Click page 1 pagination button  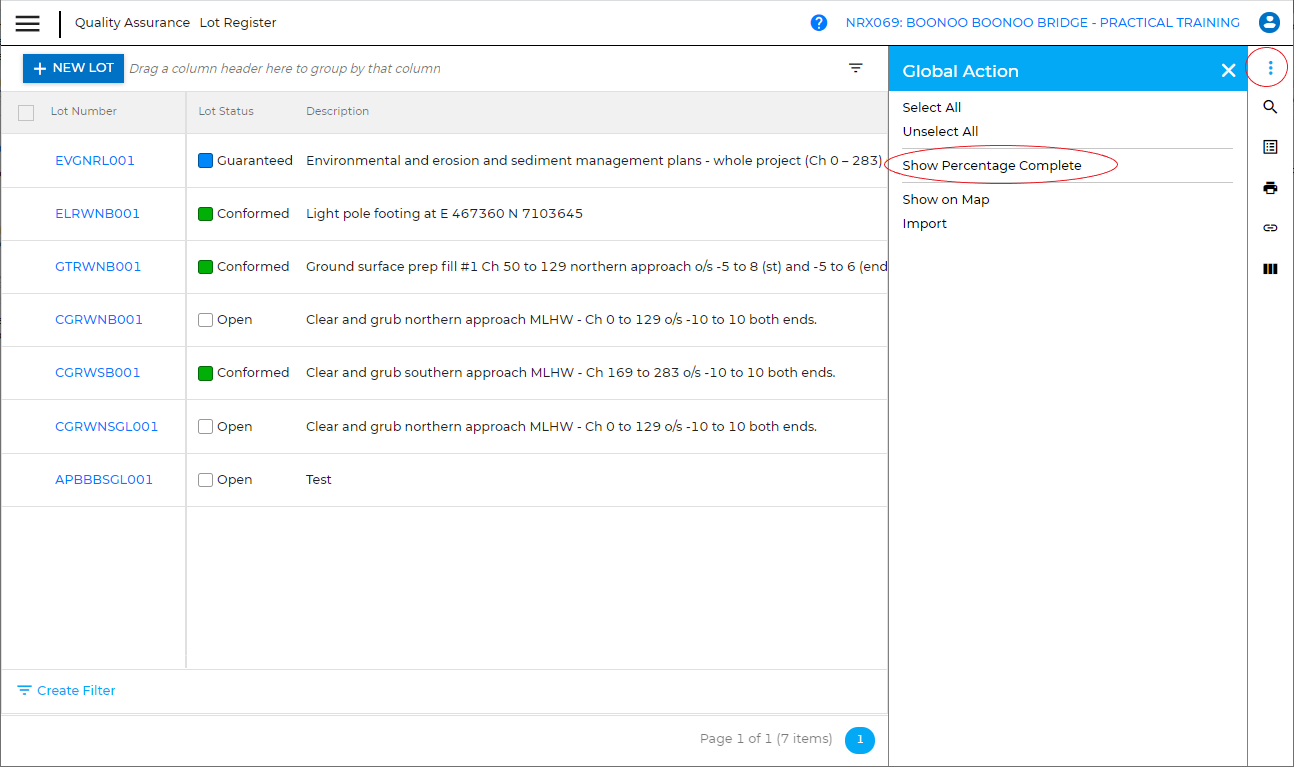click(859, 740)
